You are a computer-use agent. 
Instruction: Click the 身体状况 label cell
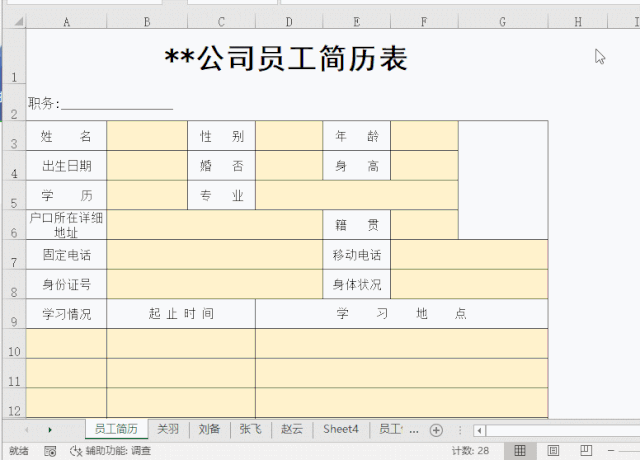357,284
